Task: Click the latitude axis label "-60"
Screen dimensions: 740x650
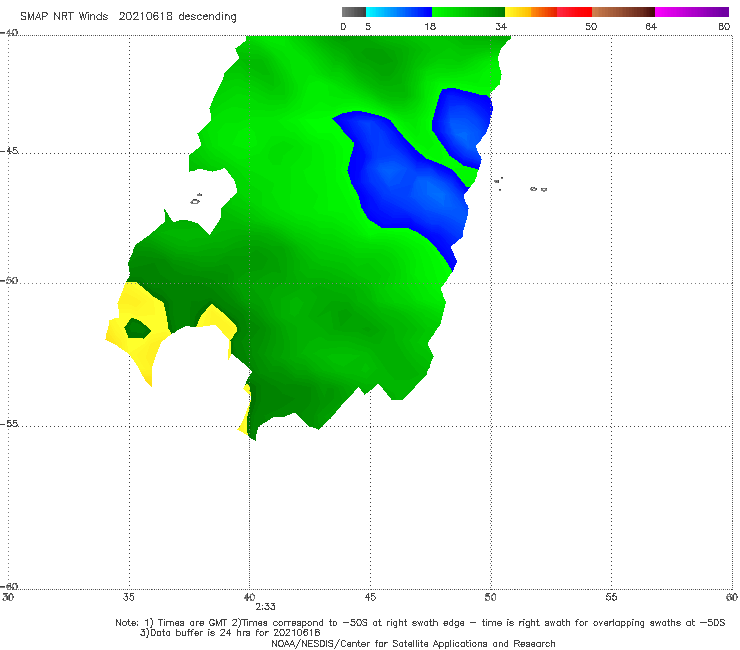Action: [9, 586]
